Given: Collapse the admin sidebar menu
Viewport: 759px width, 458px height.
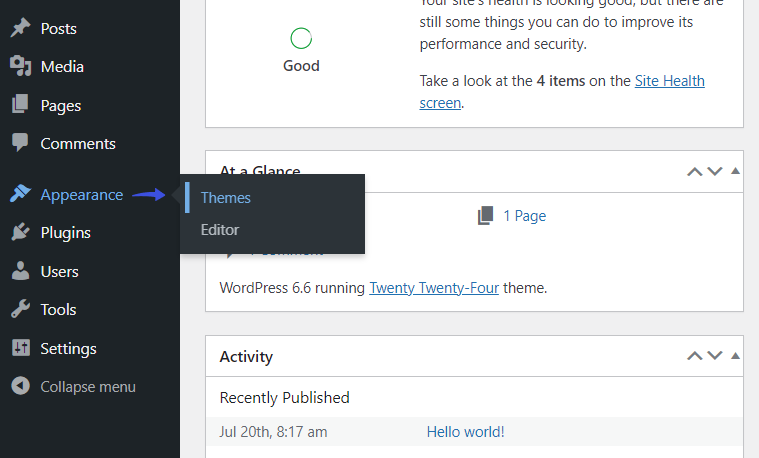Looking at the screenshot, I should 90,386.
